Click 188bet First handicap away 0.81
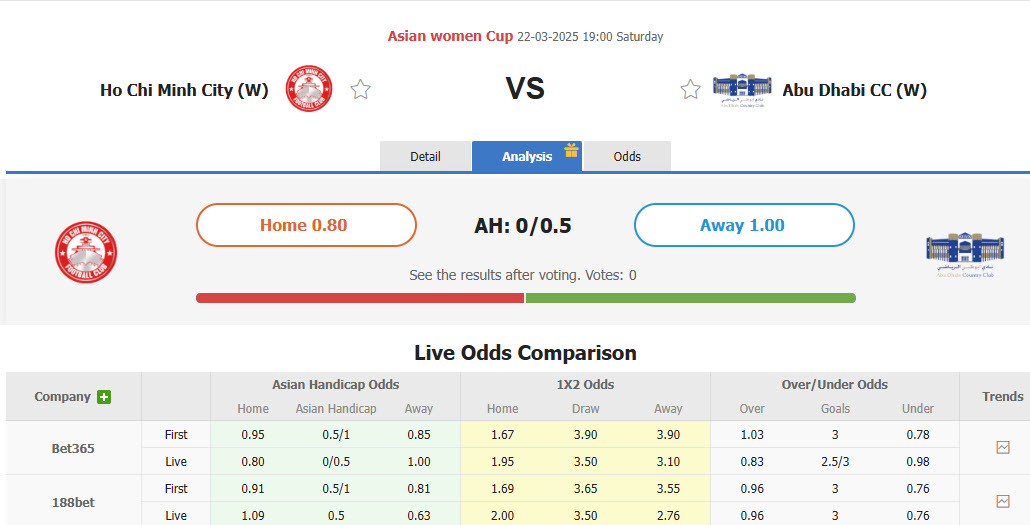The width and height of the screenshot is (1030, 525). coord(418,488)
